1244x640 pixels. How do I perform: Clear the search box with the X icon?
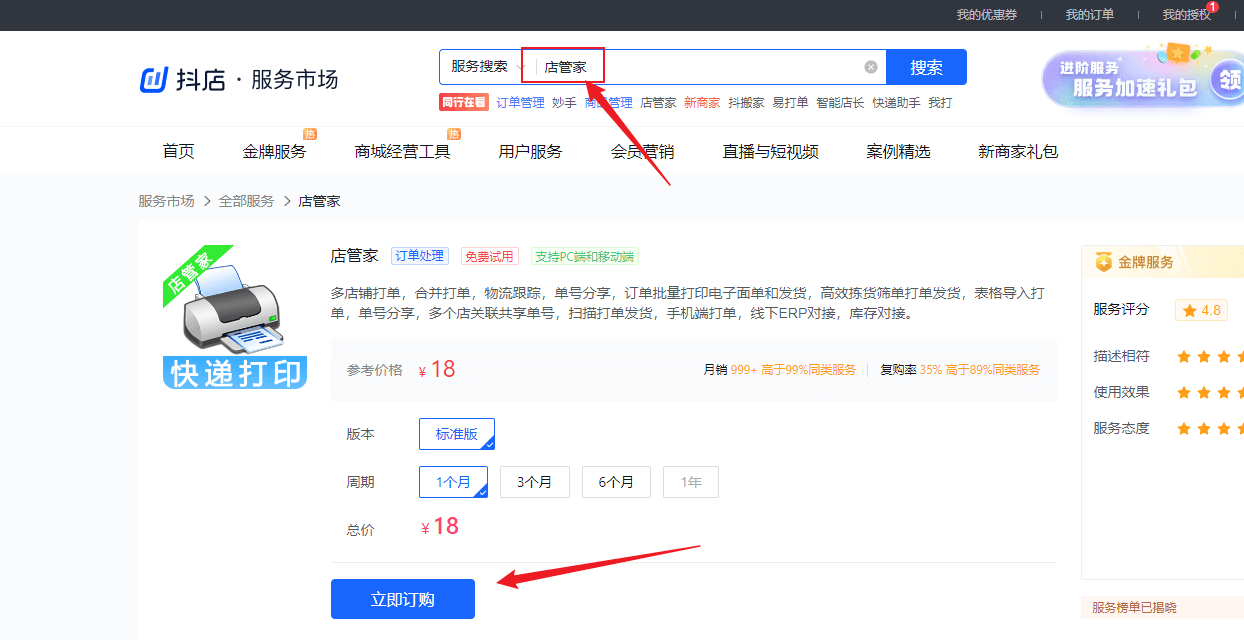pyautogui.click(x=871, y=67)
